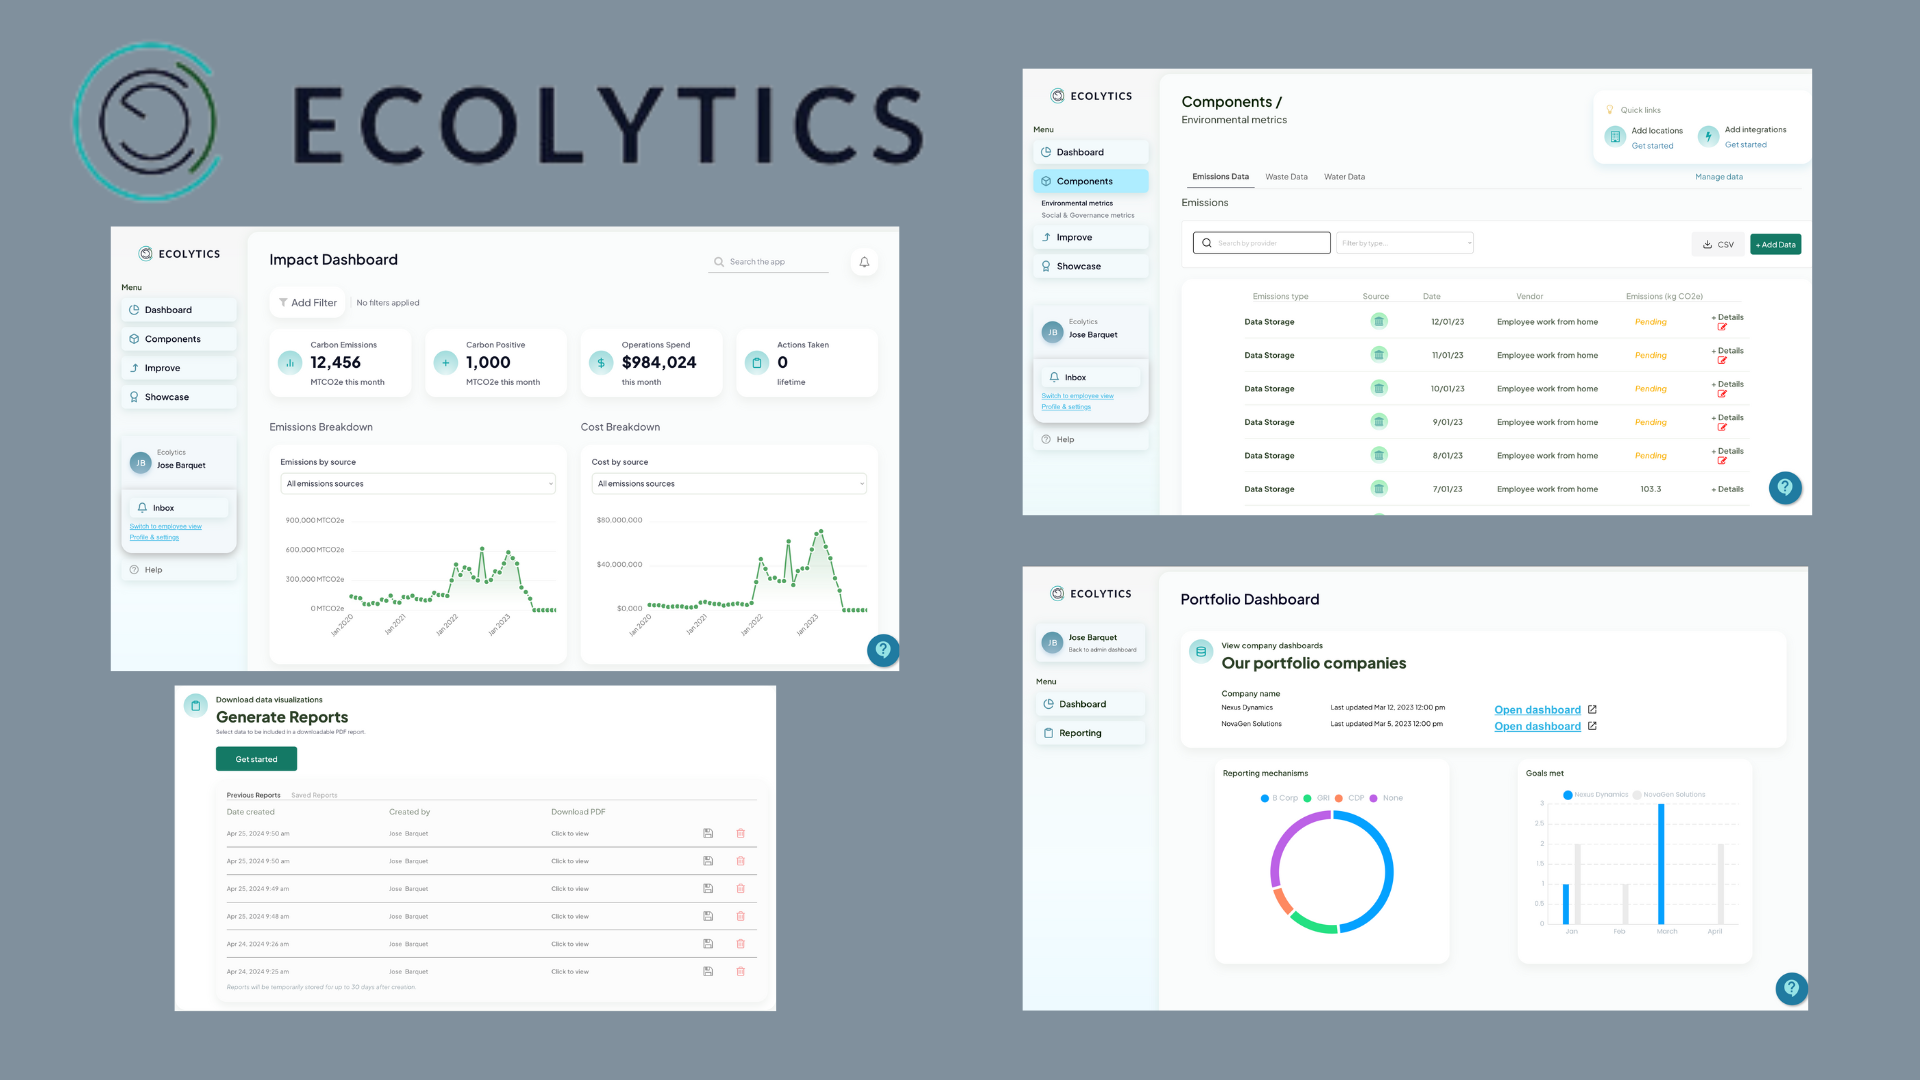Click the Add integrations lightning icon
Viewport: 1920px width, 1080px height.
pyautogui.click(x=1708, y=136)
